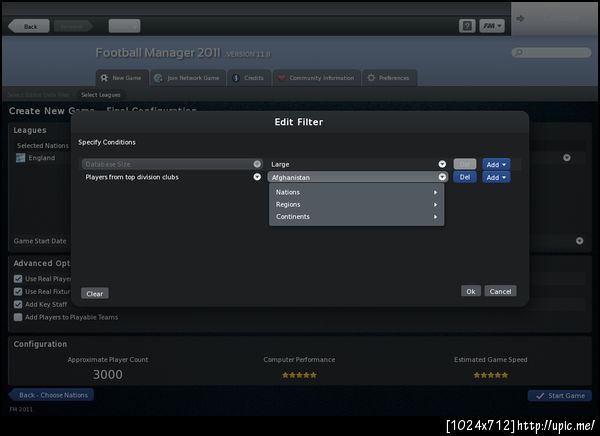
Task: Click the round arrow on the England row
Action: [567, 158]
